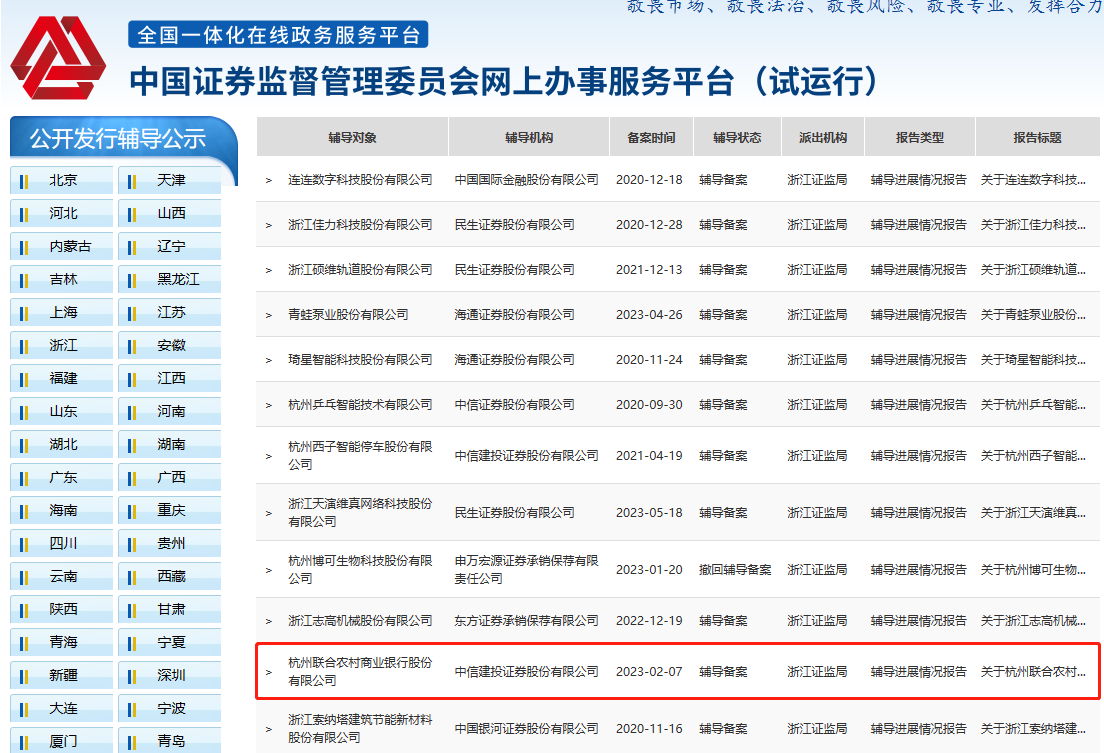Expand the 浙江佳力科技股份有限公司 row arrow
1104x753 pixels.
tap(268, 225)
